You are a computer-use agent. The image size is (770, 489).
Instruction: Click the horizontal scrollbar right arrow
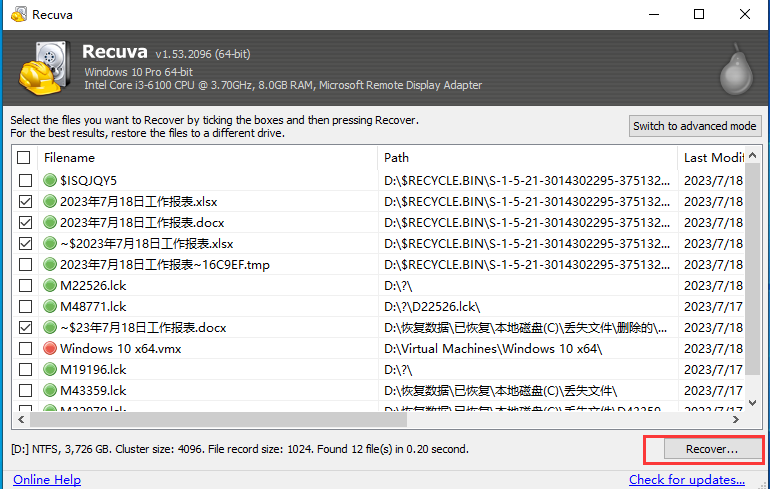(x=736, y=419)
